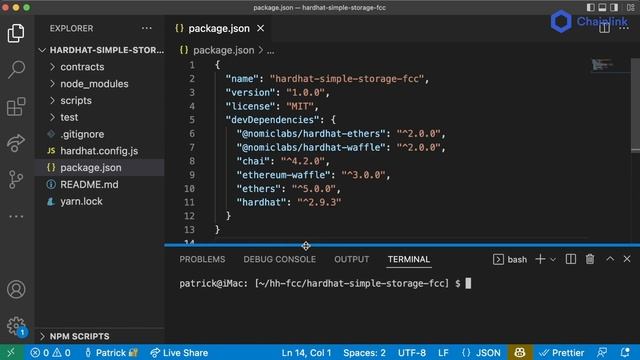This screenshot has height=360, width=640.
Task: Click line 2 "name" key in editor
Action: (x=242, y=79)
